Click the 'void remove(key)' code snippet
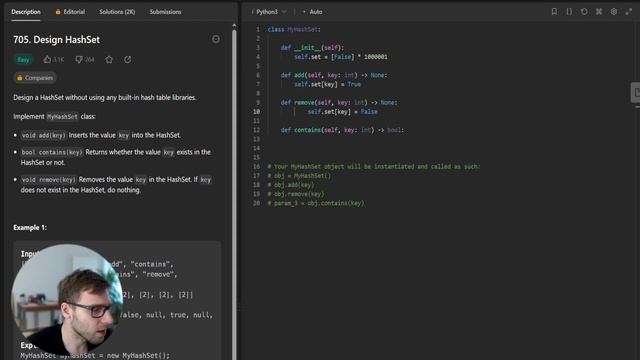 49,180
